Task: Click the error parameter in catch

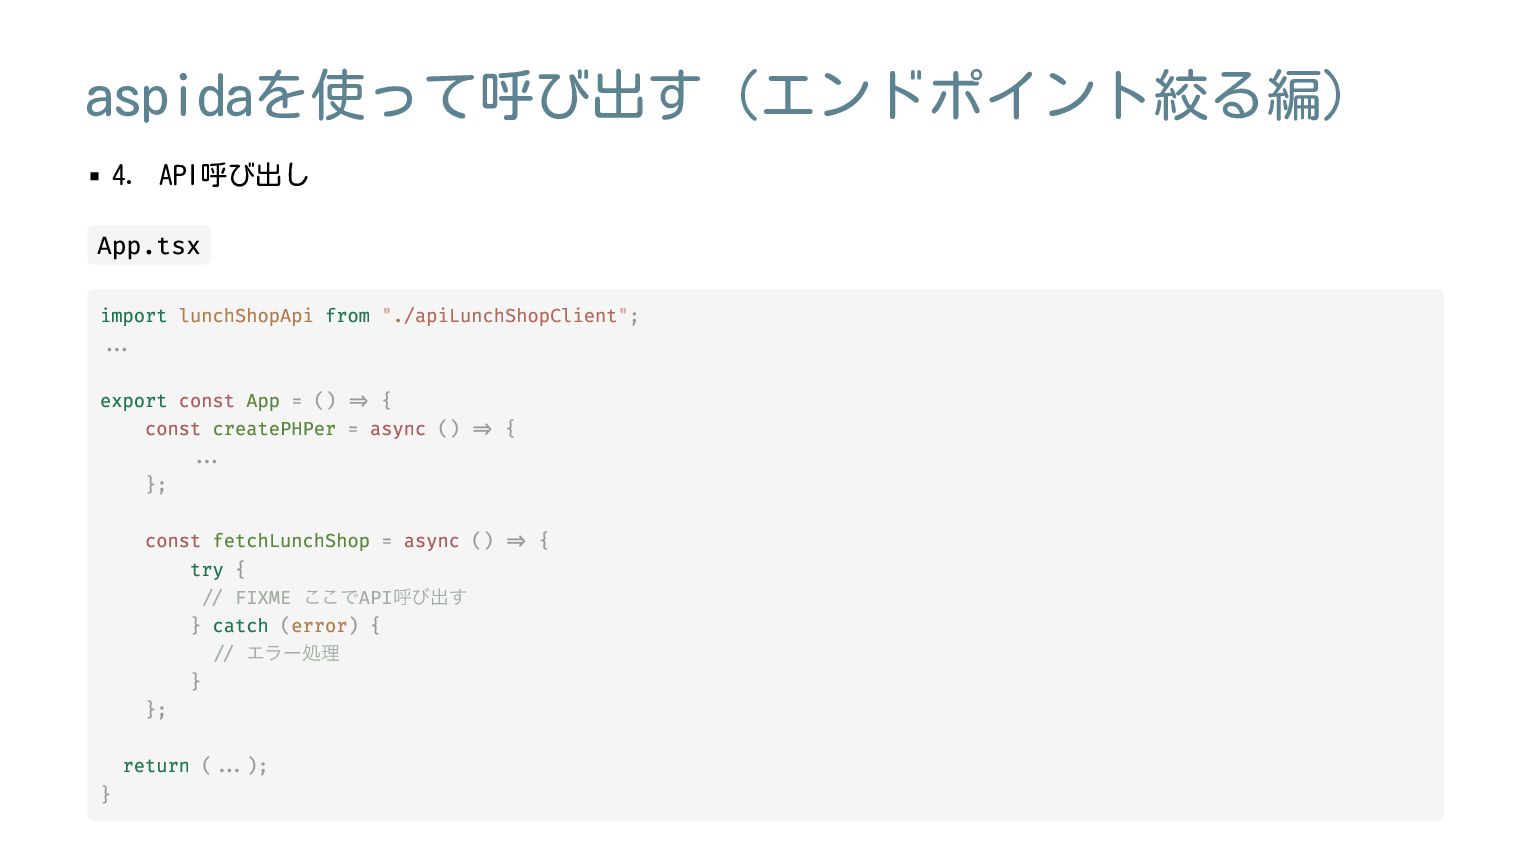Action: pos(319,626)
